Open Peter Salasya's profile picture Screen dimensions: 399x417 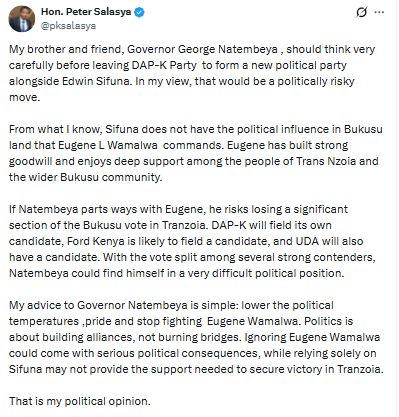[22, 19]
